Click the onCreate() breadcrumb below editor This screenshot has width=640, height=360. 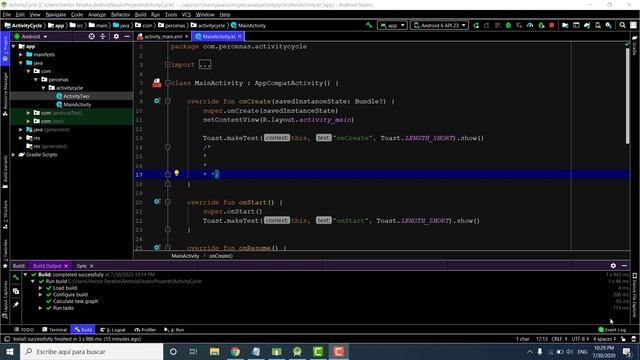tap(221, 256)
